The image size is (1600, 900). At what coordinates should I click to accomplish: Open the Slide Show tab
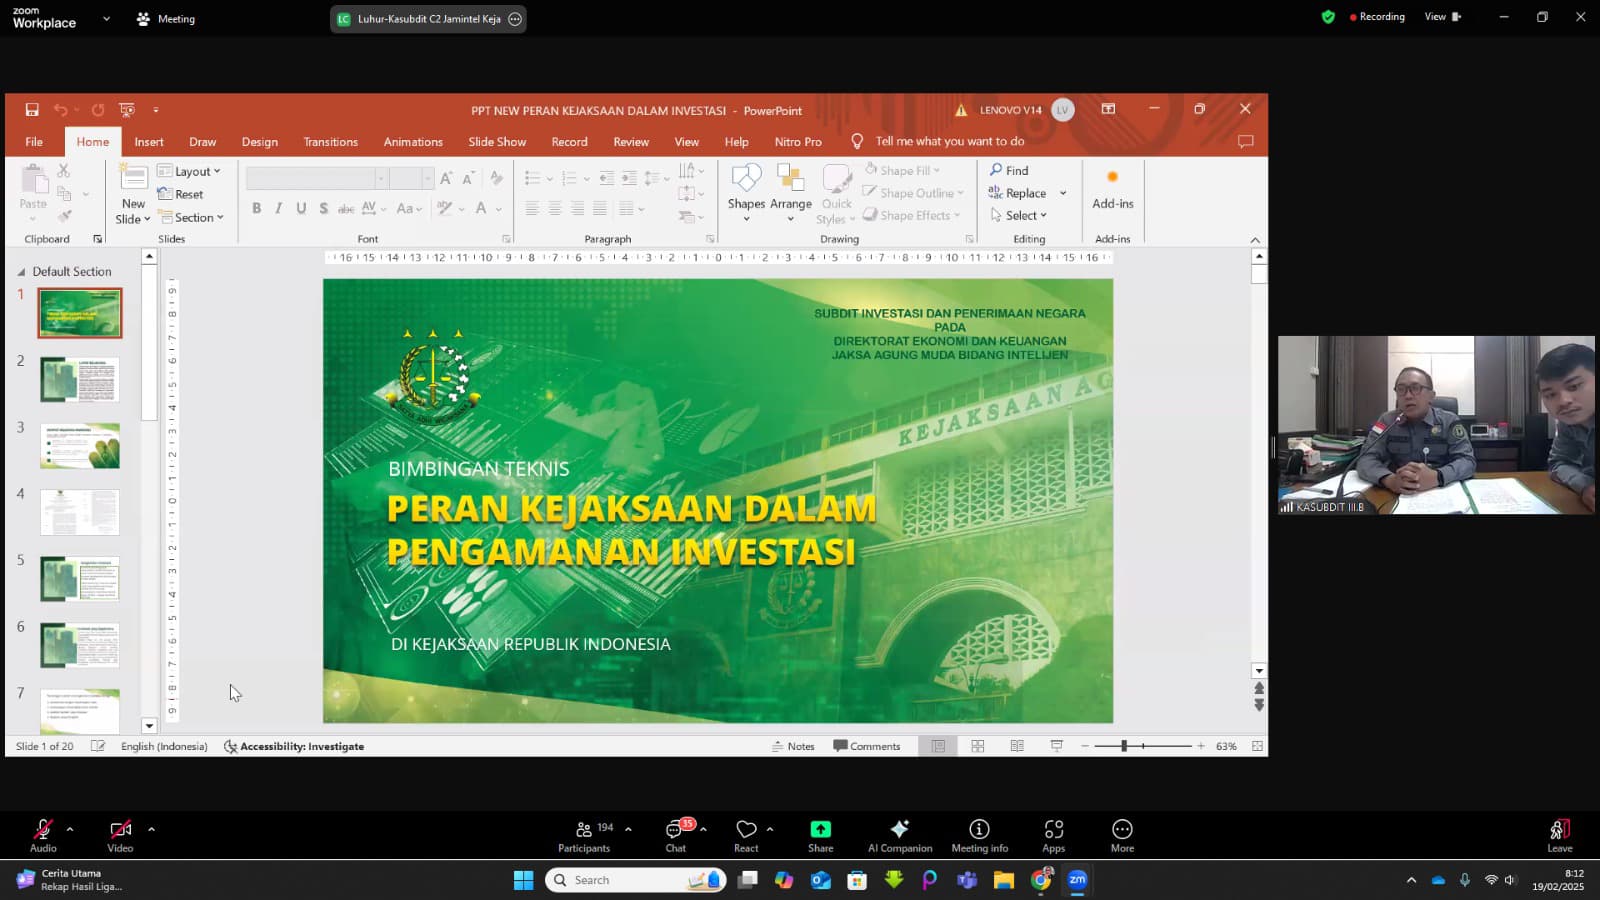(x=497, y=142)
